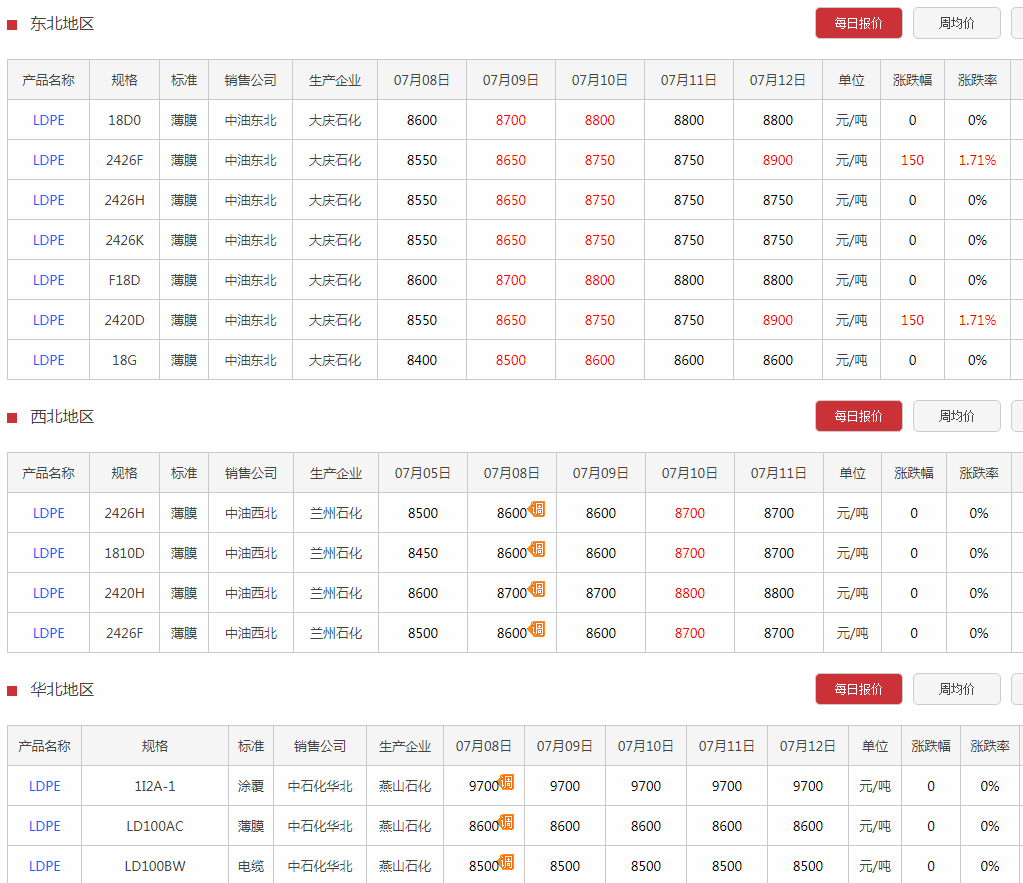Viewport: 1023px width, 883px height.
Task: Click the 07月12日 header in 东北地区 table
Action: coord(778,80)
